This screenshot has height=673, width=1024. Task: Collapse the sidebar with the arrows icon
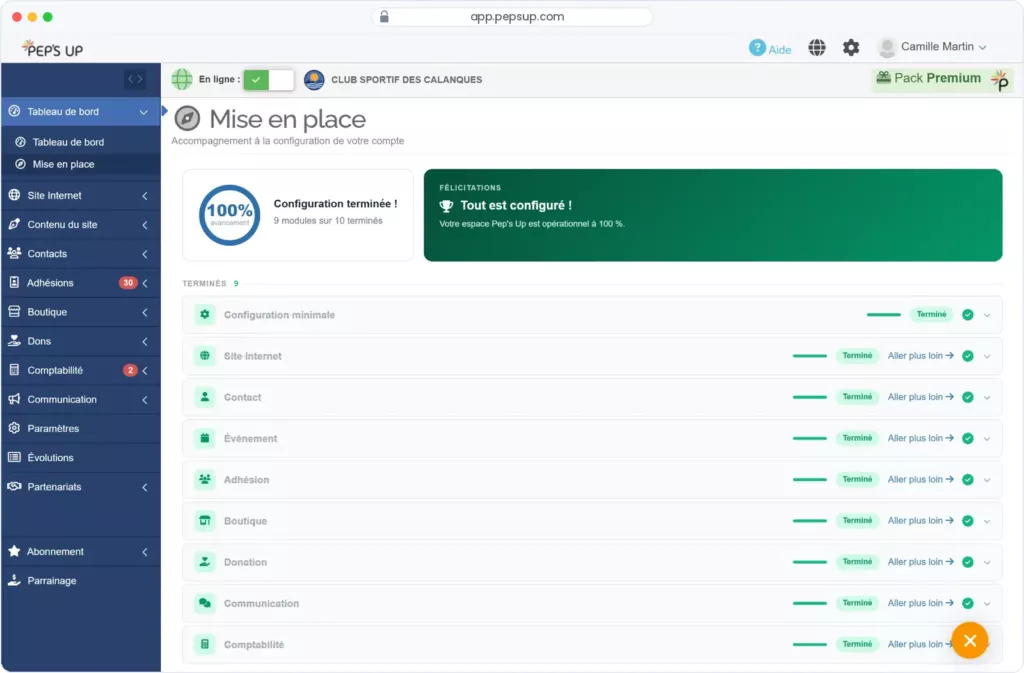135,79
